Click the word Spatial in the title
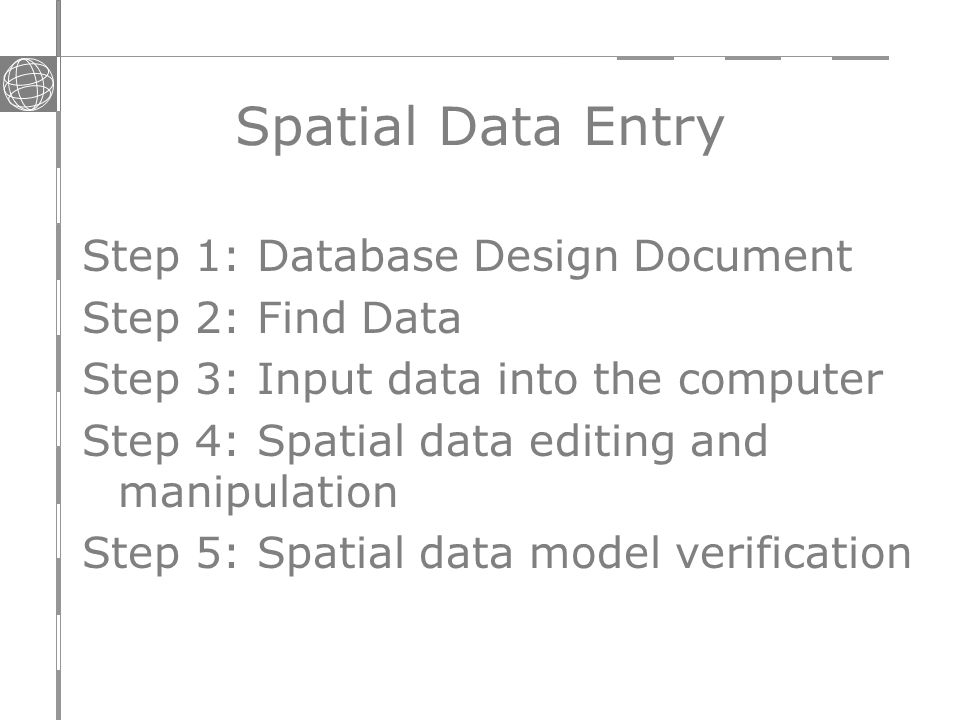Viewport: 960px width, 720px height. point(326,129)
